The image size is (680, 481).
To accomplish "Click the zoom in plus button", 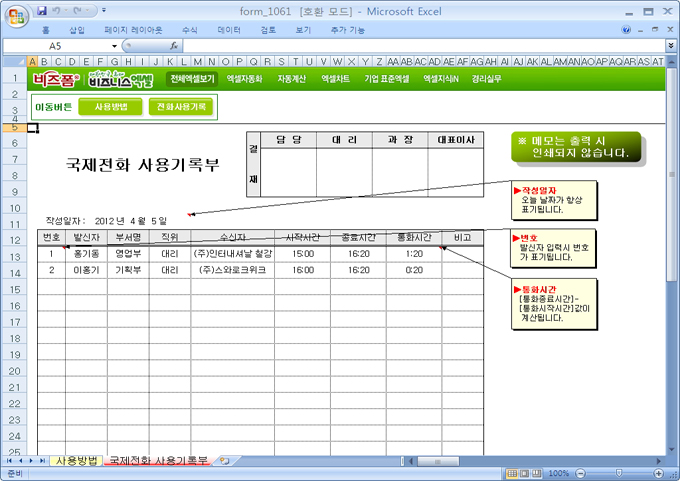I will (x=659, y=473).
